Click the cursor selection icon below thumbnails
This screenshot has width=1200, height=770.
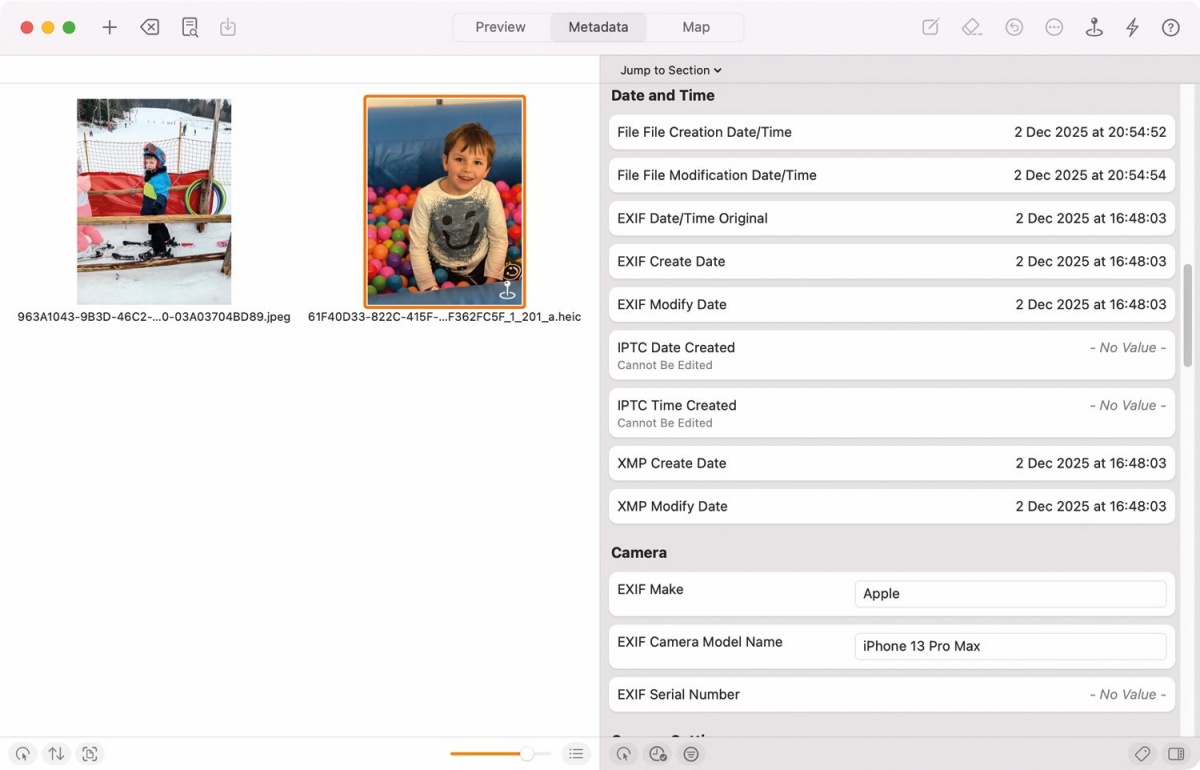pyautogui.click(x=23, y=754)
